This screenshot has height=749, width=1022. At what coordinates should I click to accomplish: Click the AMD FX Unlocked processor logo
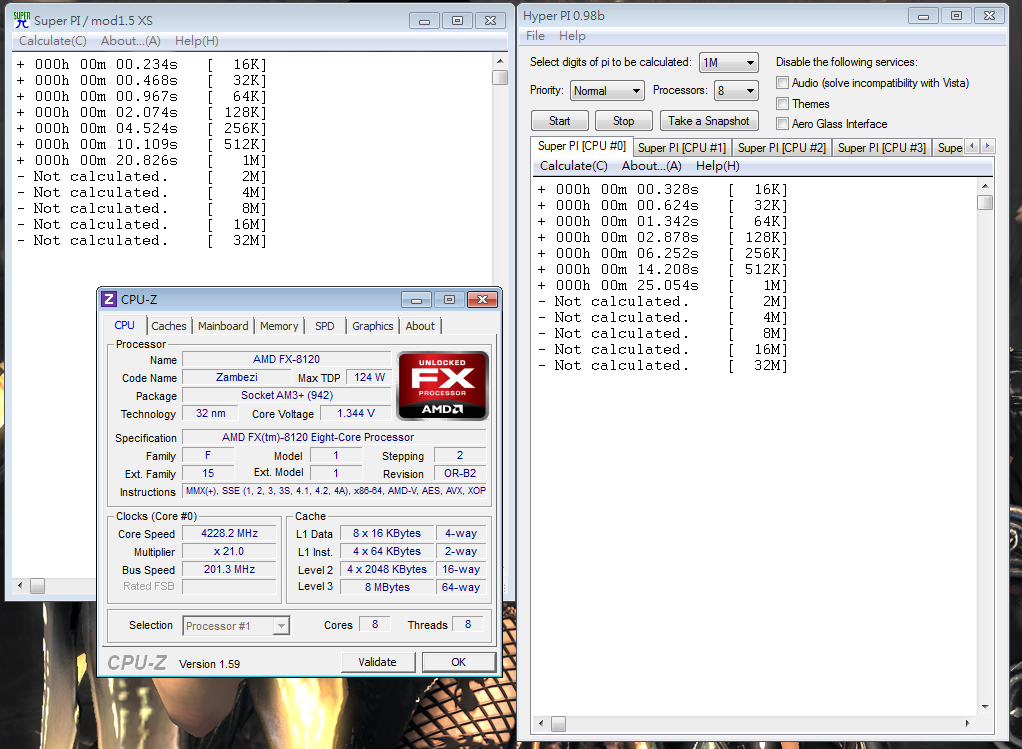pos(443,386)
